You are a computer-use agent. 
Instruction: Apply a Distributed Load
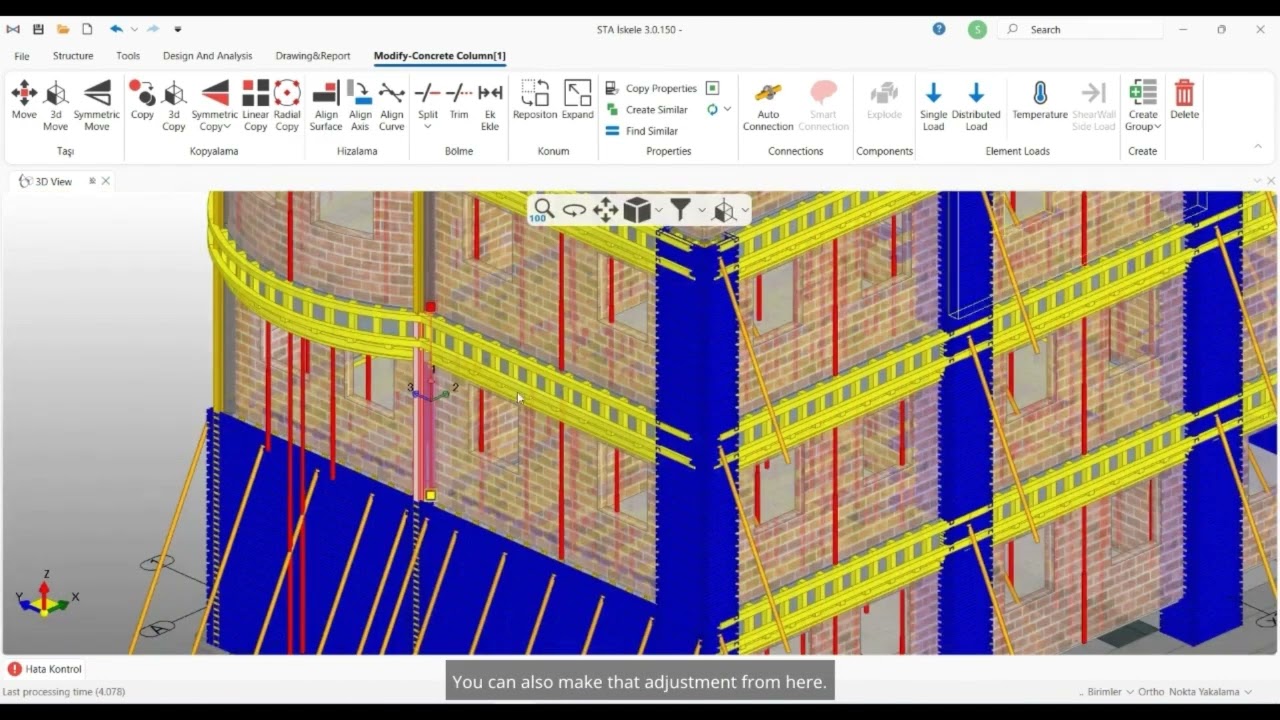pos(976,105)
